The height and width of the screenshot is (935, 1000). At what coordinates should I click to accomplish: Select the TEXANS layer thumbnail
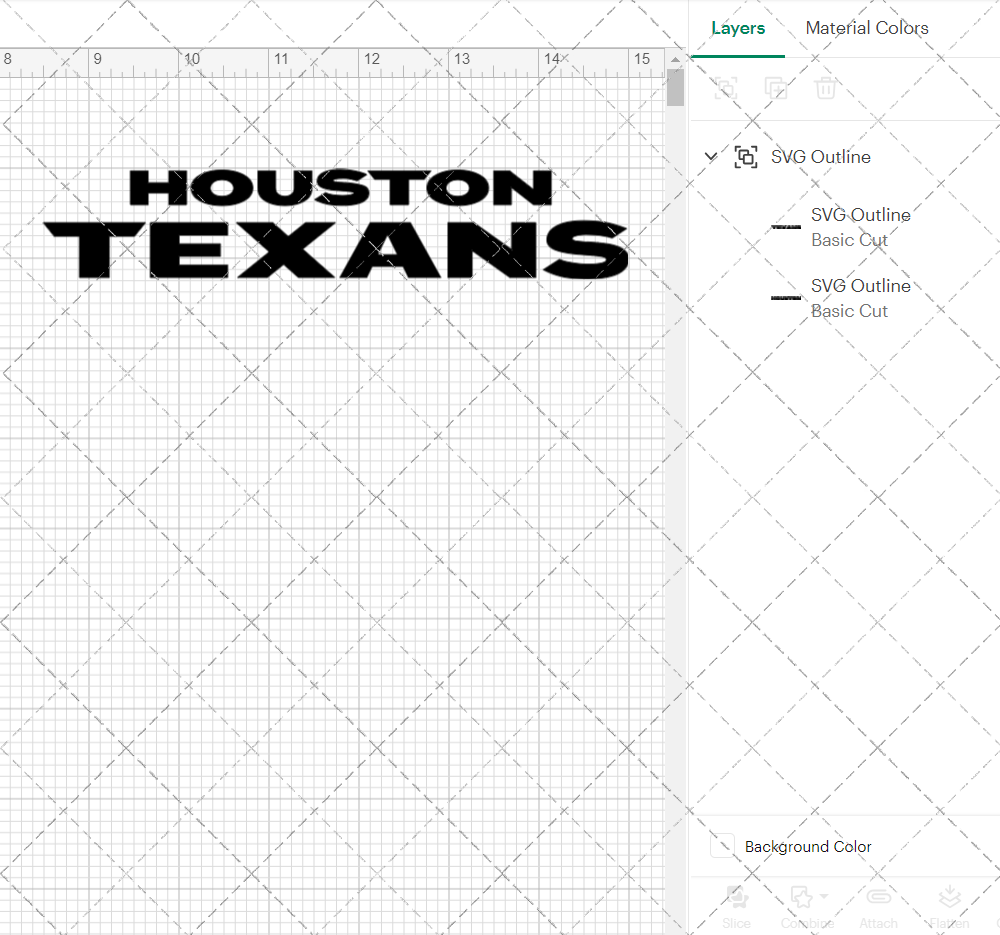click(x=786, y=227)
